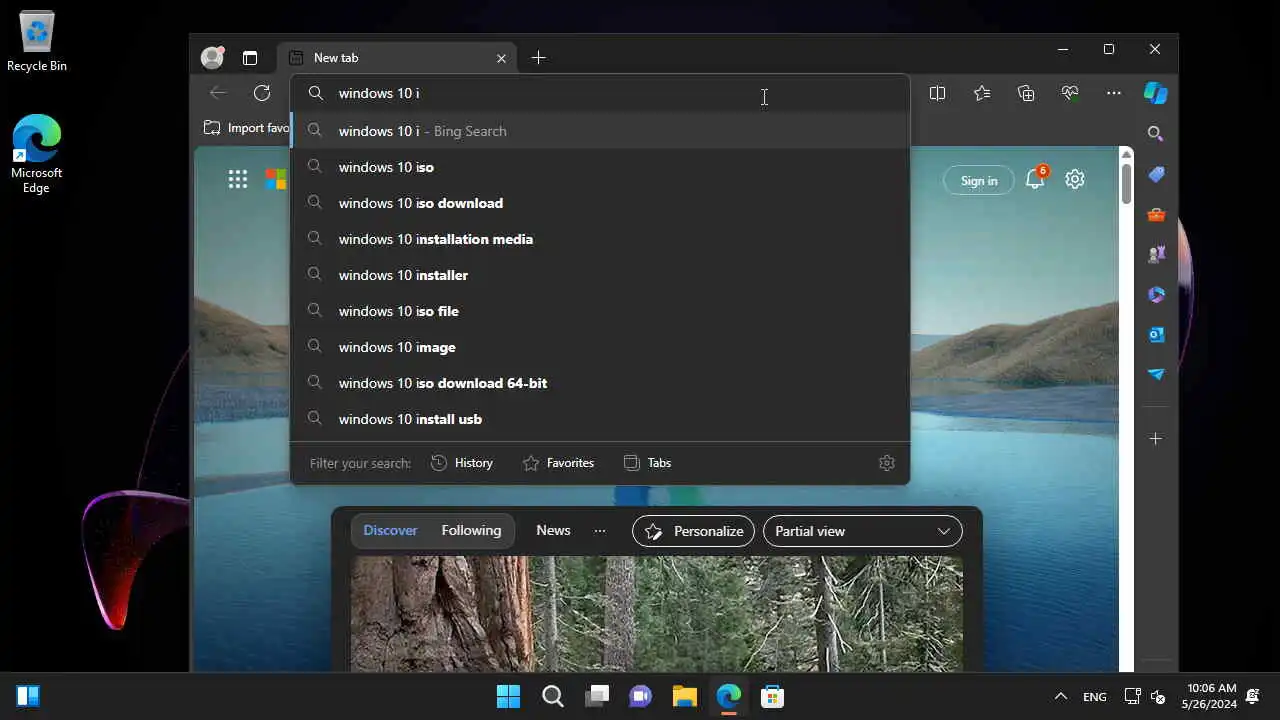1280x720 pixels.
Task: Select windows 10 iso download 64-bit suggestion
Action: tap(600, 383)
